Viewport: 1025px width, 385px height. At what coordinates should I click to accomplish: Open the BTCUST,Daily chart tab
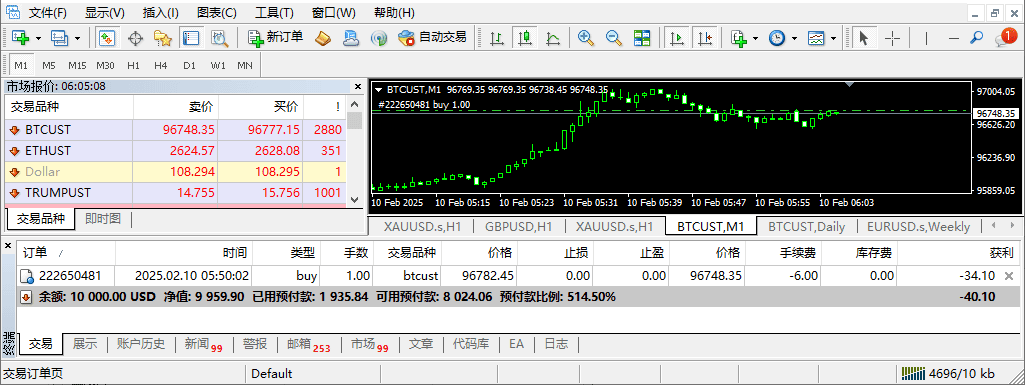click(807, 227)
